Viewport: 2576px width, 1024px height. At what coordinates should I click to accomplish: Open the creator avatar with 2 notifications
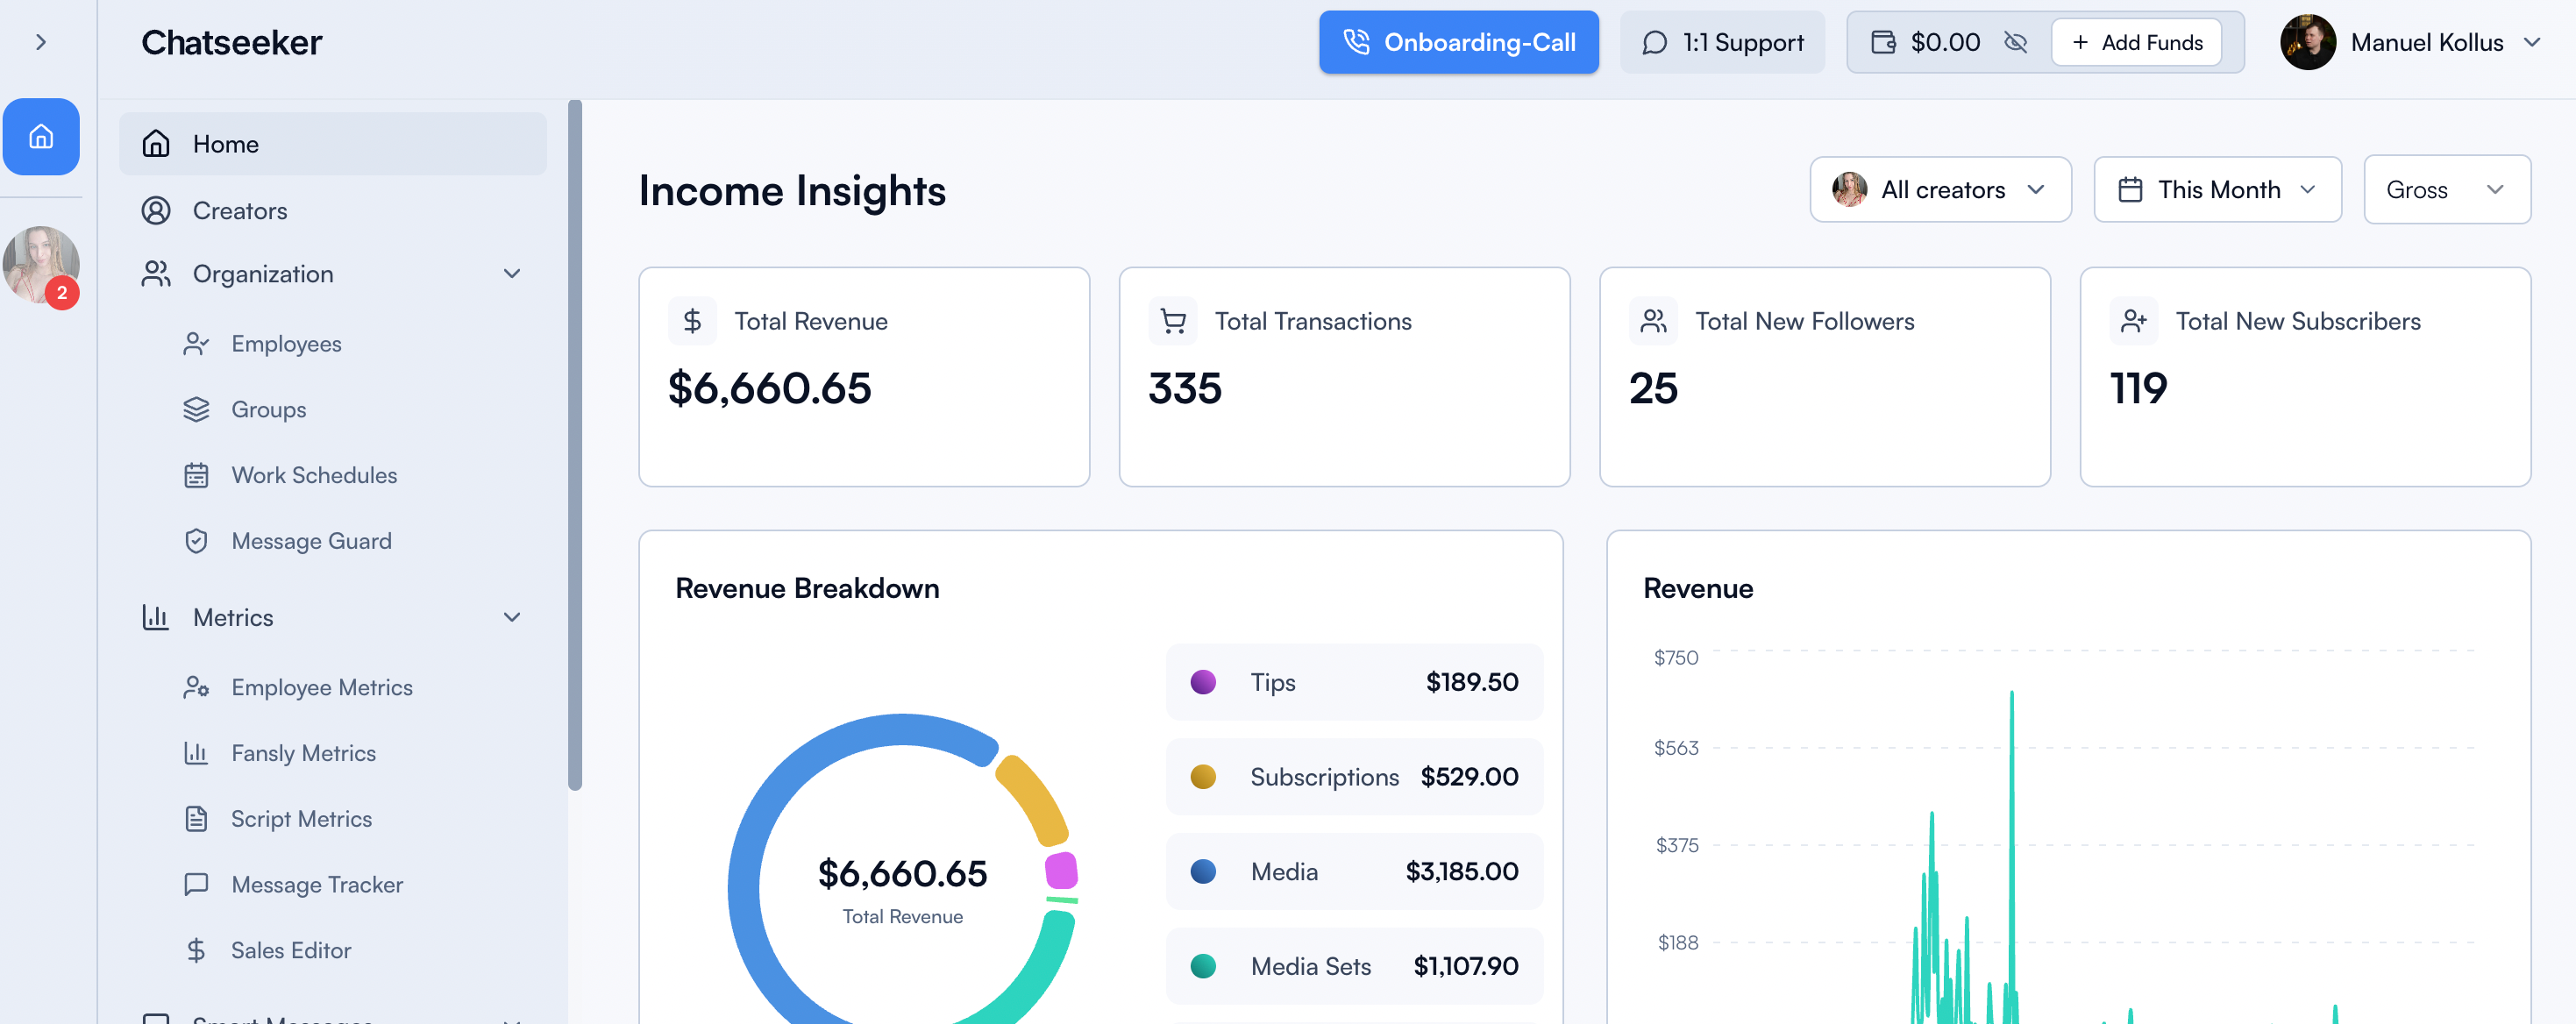(x=41, y=265)
